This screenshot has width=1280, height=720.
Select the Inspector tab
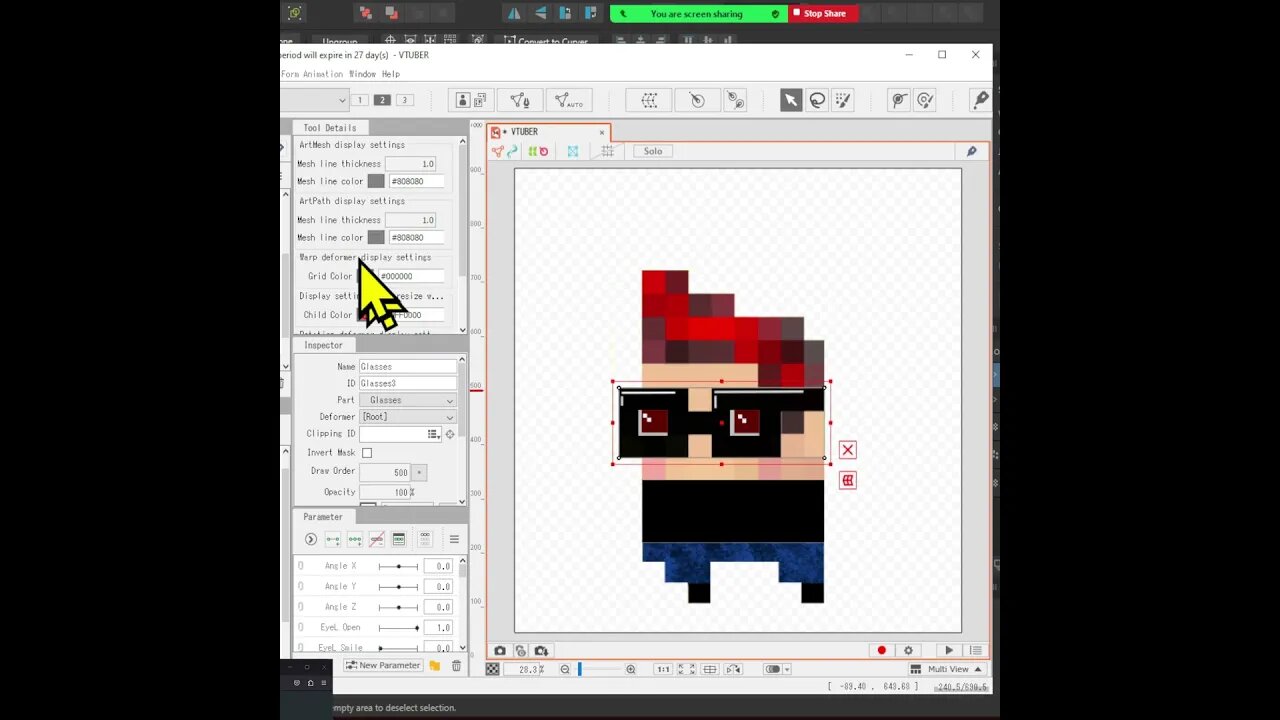(323, 345)
